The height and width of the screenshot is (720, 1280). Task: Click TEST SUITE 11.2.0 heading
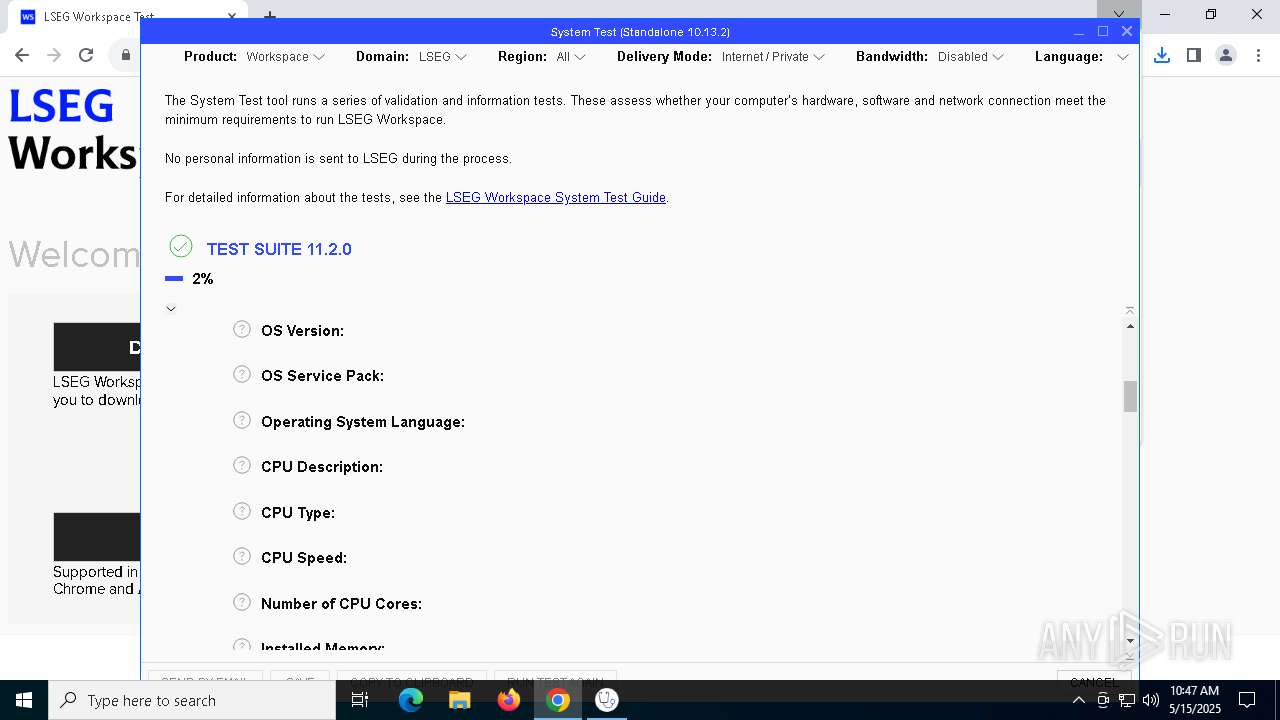(279, 249)
